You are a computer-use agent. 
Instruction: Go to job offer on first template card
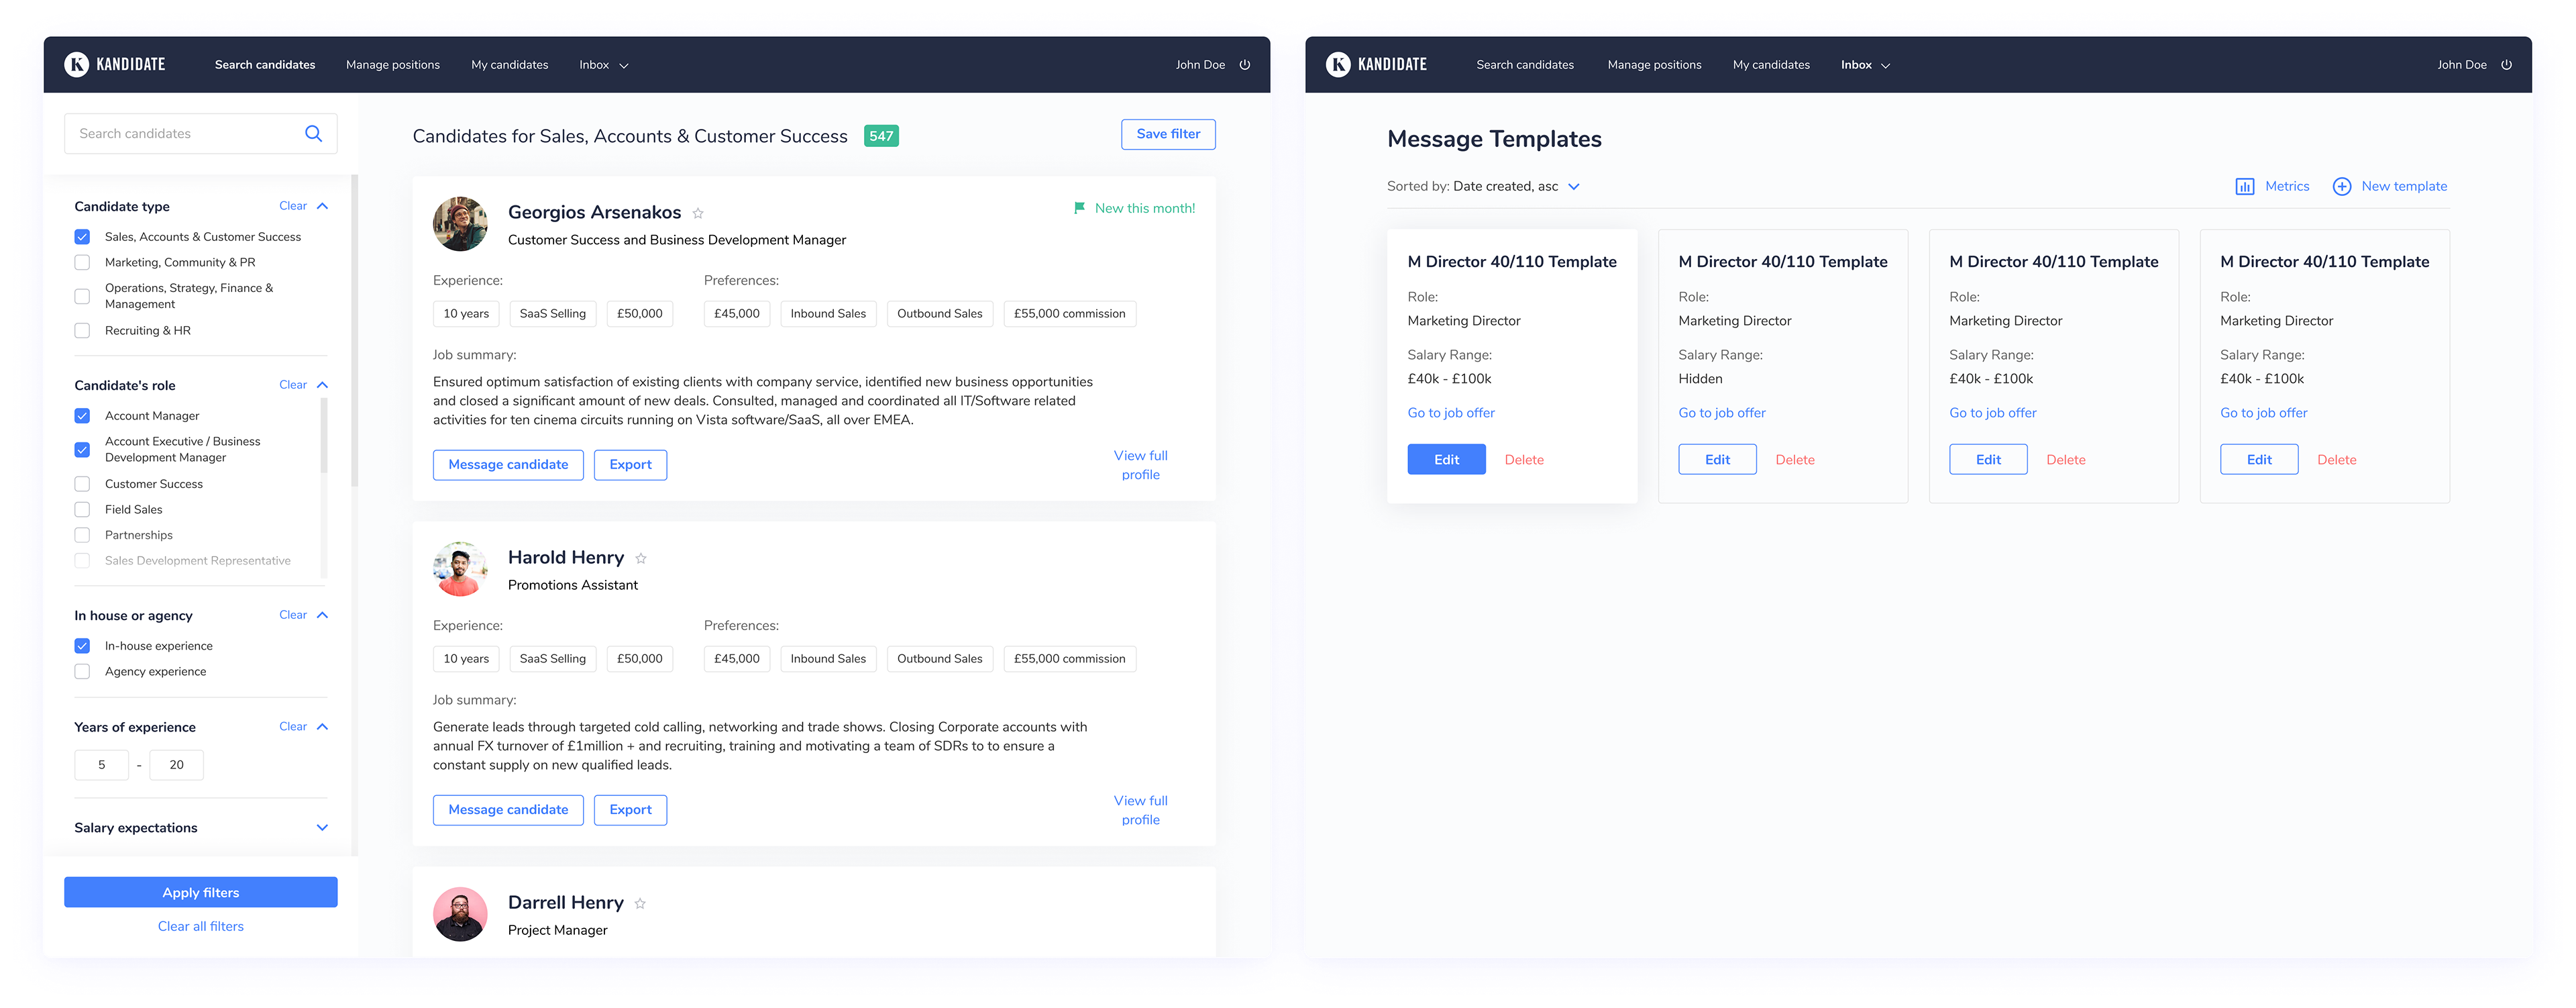point(1451,413)
